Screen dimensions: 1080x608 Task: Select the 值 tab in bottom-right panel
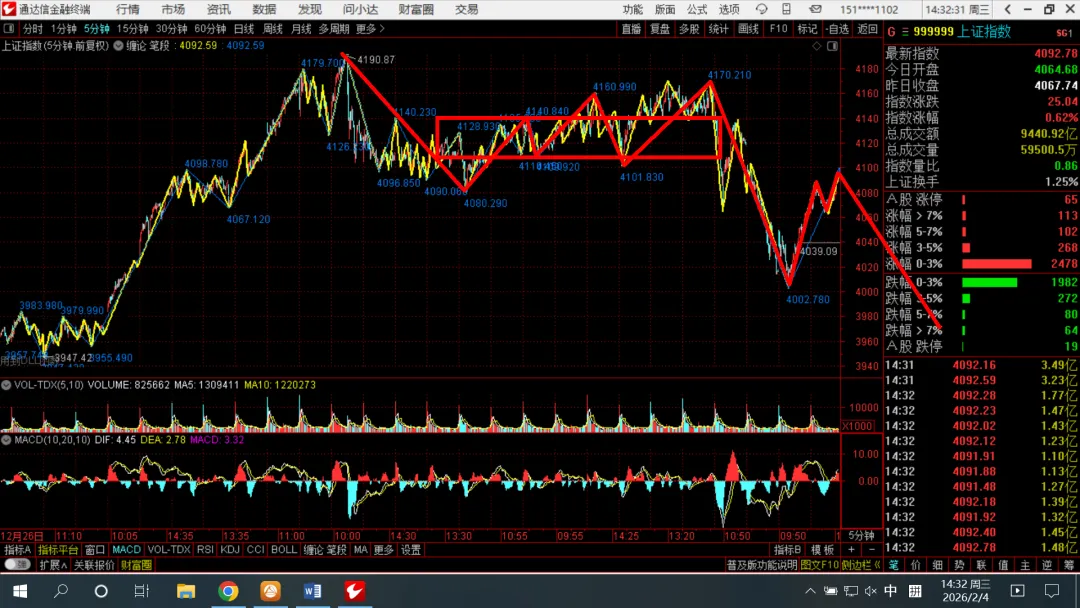tap(1004, 565)
